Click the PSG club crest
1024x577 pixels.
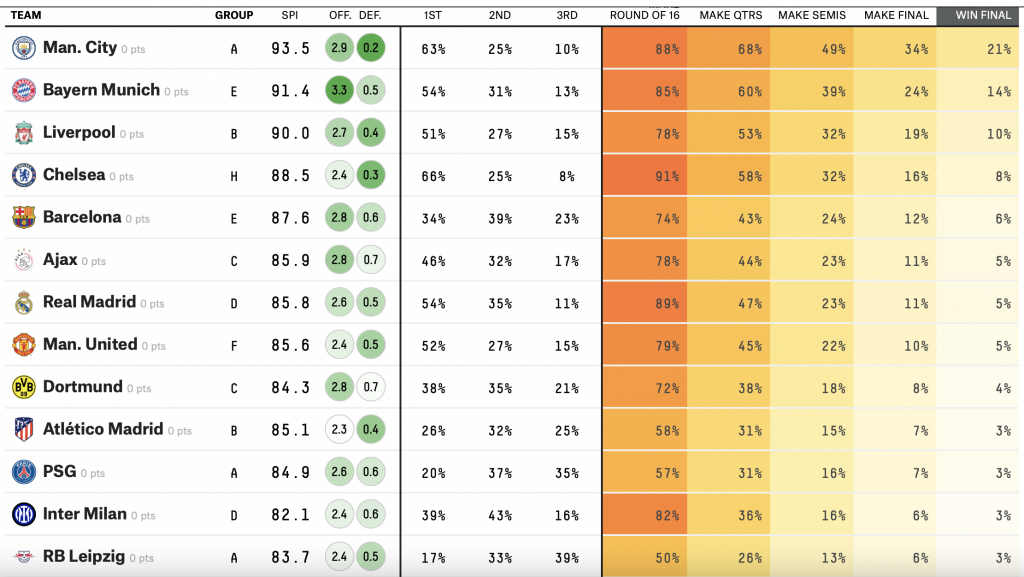pyautogui.click(x=23, y=472)
